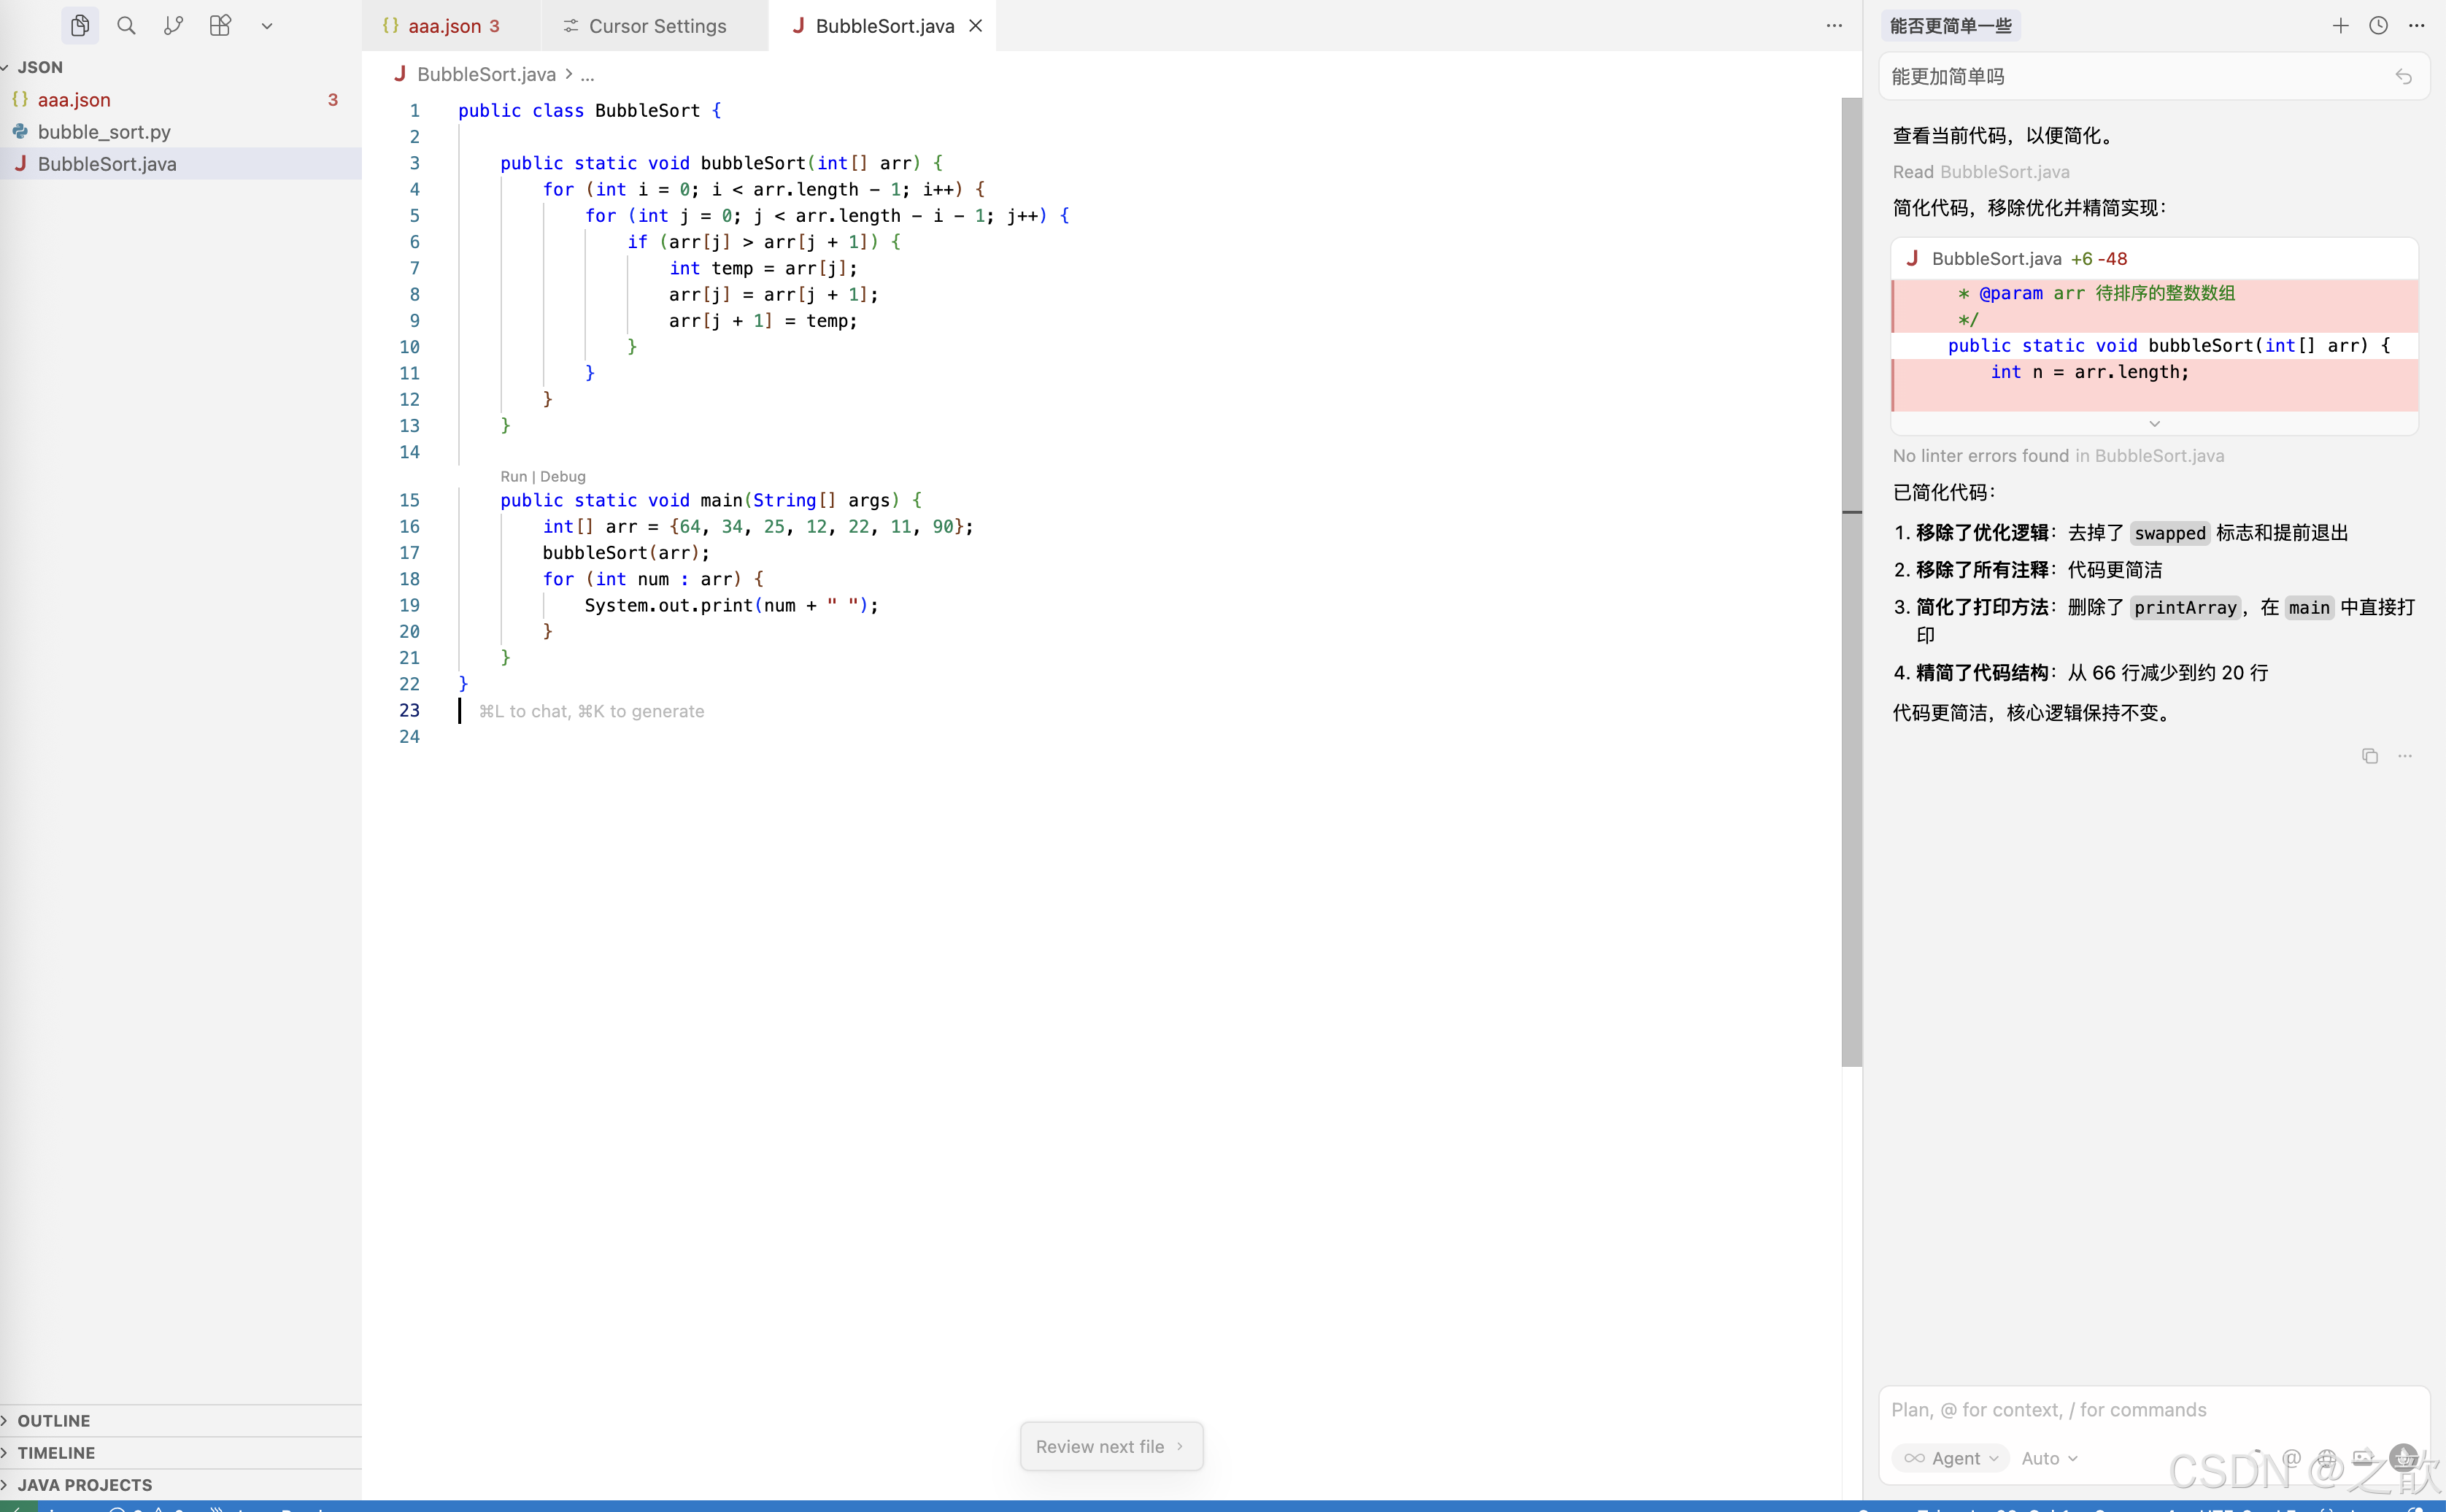Expand more sidebar views chevron
Image resolution: width=2446 pixels, height=1512 pixels.
[x=267, y=26]
